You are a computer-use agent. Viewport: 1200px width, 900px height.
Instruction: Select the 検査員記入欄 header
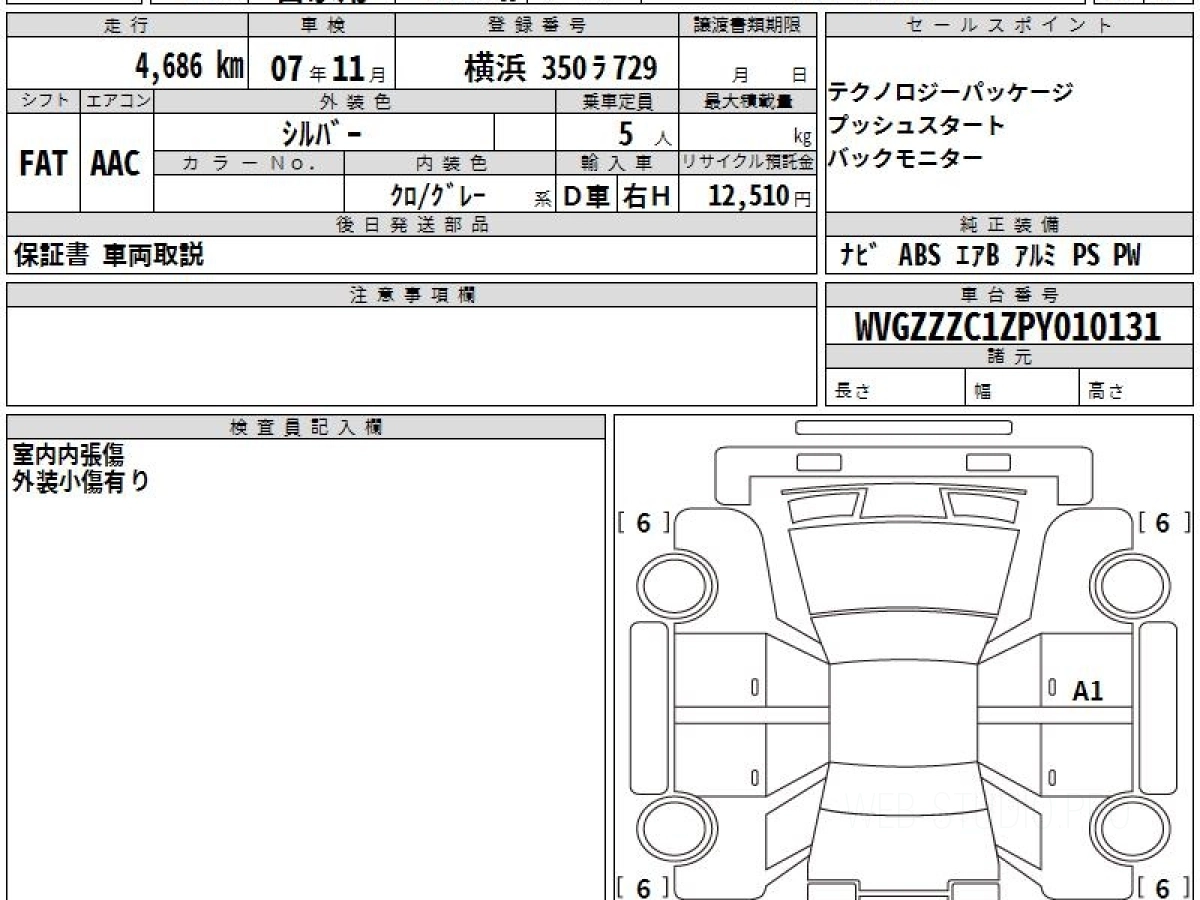[x=305, y=427]
